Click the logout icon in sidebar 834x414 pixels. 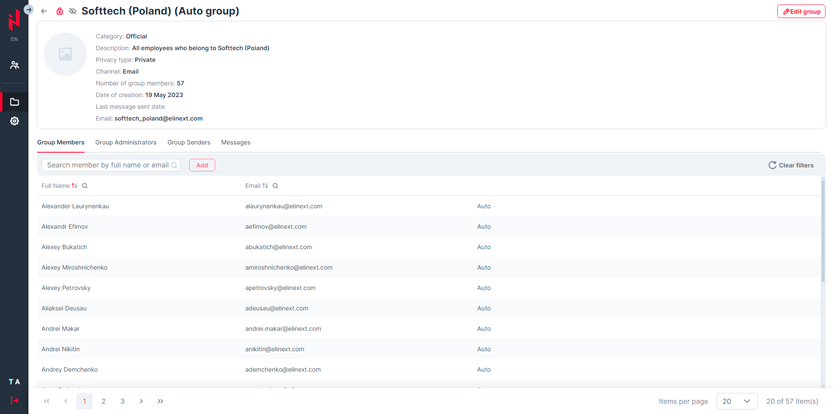(x=14, y=400)
